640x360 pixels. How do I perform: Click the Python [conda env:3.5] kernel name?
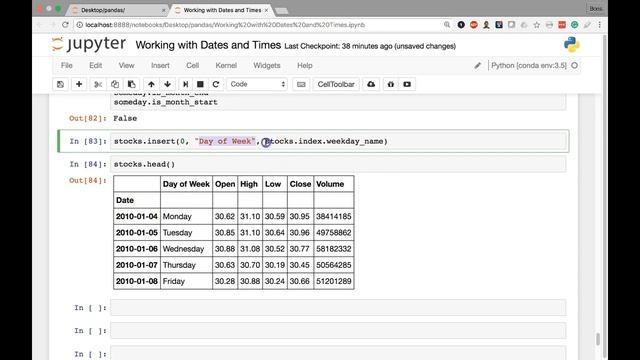tap(529, 65)
